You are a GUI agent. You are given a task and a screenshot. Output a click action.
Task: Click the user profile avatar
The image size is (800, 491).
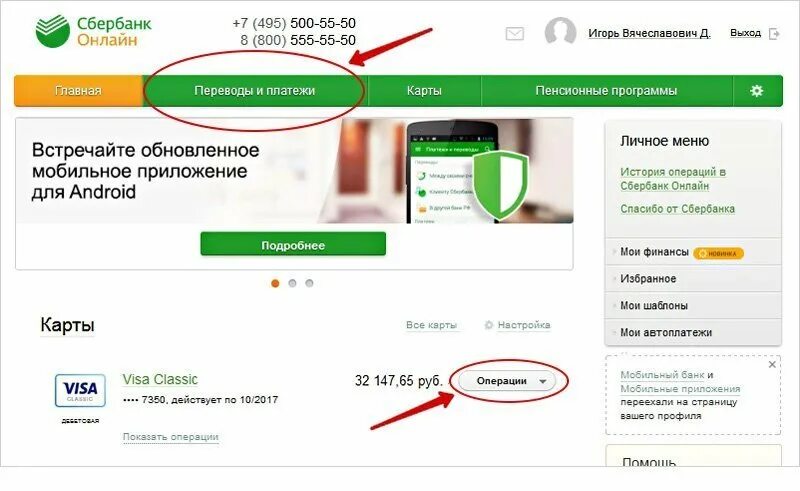pos(560,32)
